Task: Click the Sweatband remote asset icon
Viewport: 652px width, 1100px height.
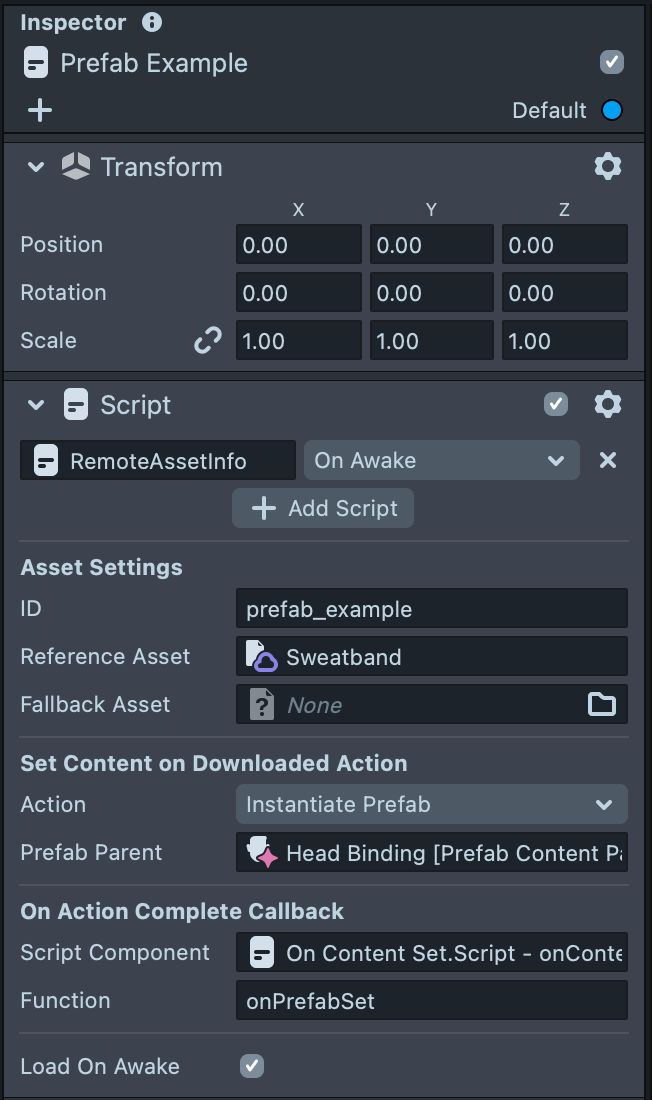Action: [262, 657]
